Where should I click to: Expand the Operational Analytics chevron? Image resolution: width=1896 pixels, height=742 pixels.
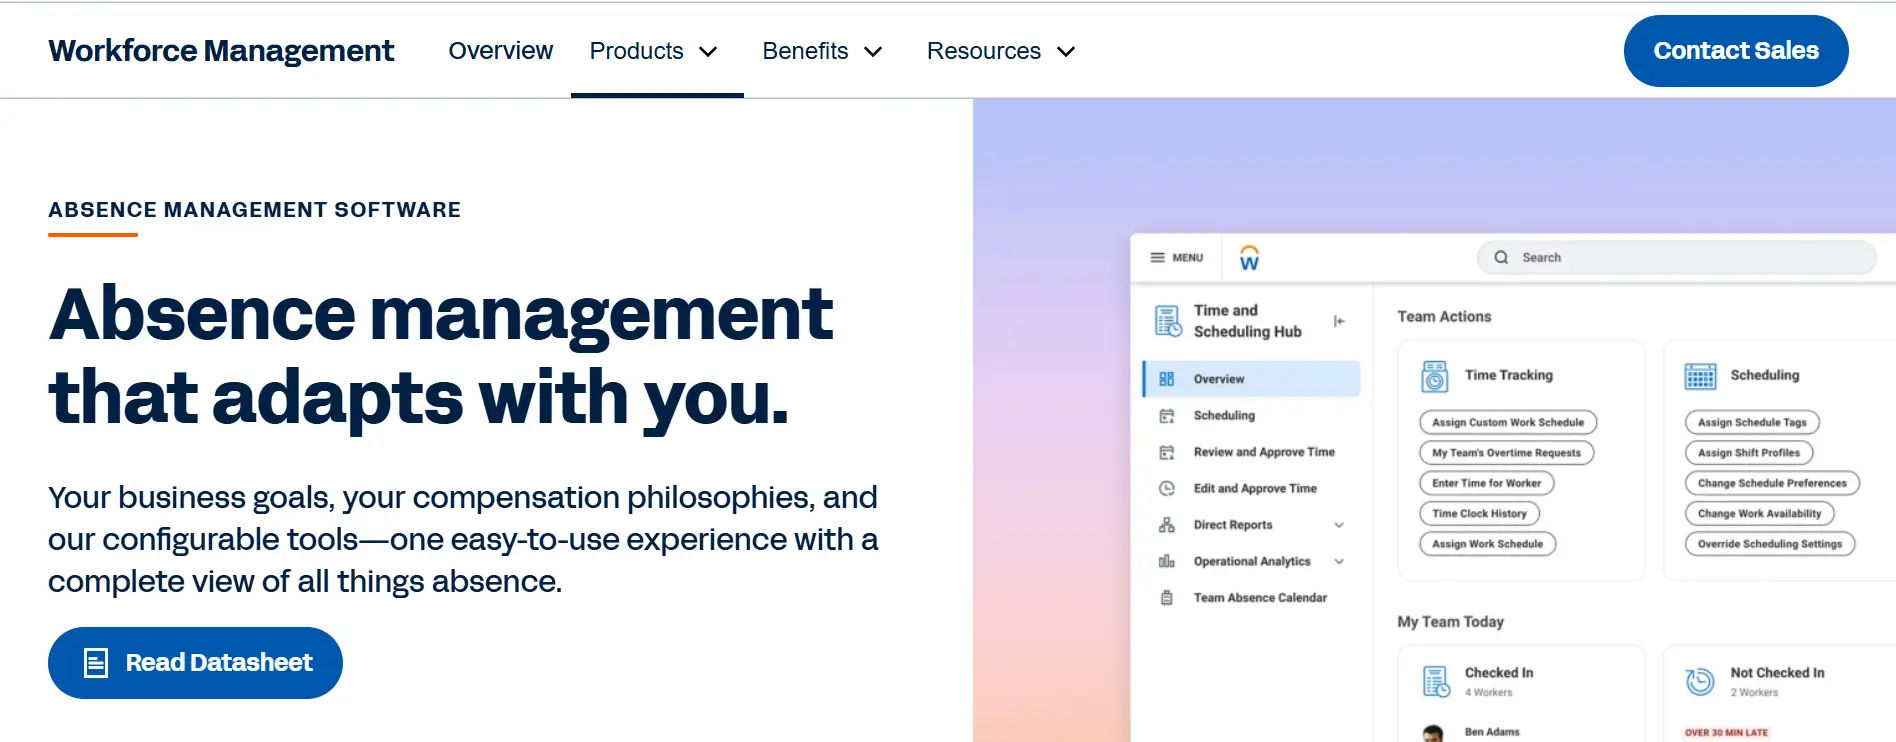pyautogui.click(x=1339, y=562)
